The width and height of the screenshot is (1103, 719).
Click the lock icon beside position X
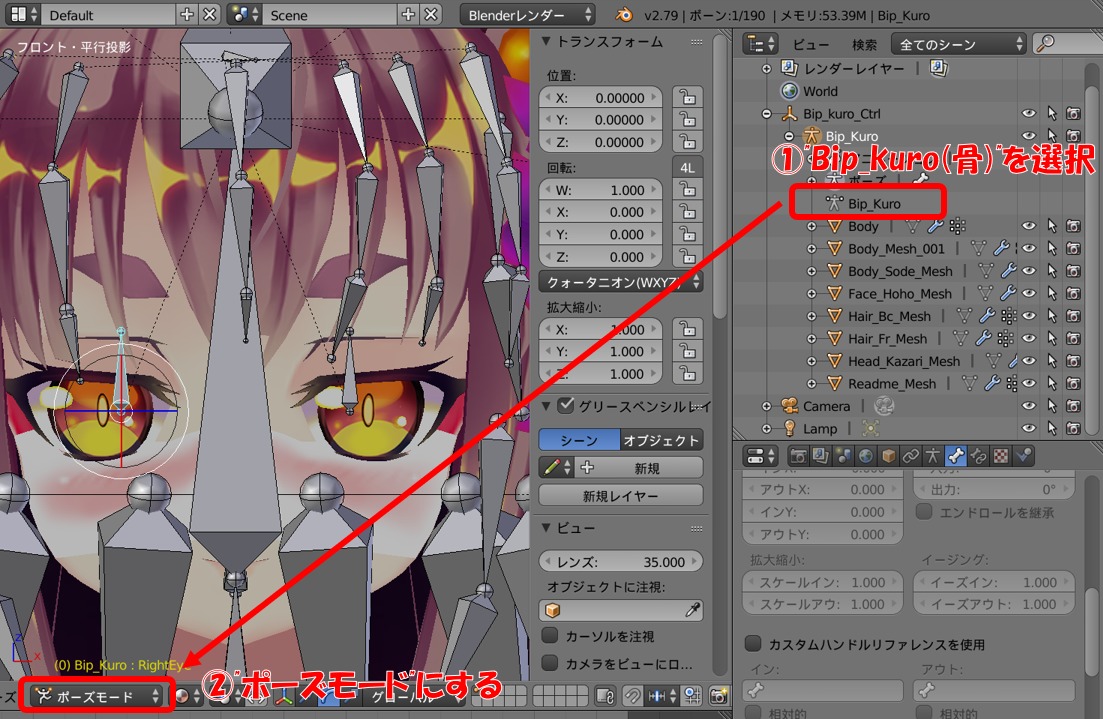coord(687,97)
